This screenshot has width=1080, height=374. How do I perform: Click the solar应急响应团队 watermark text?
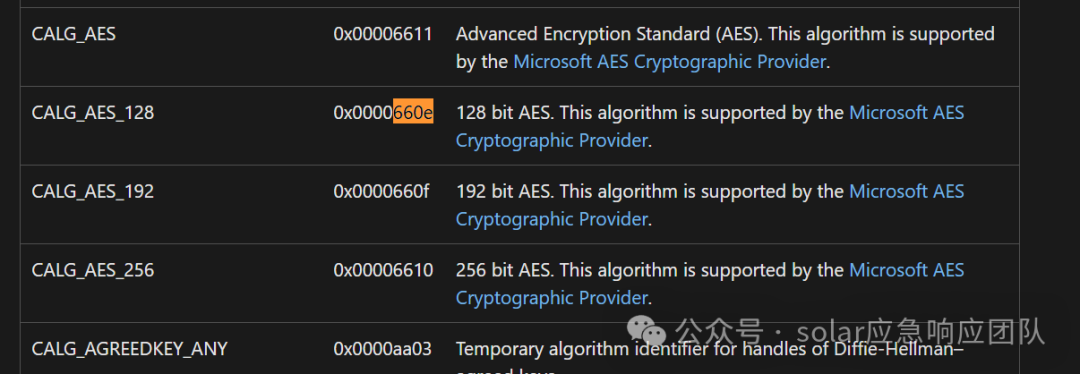pos(920,332)
